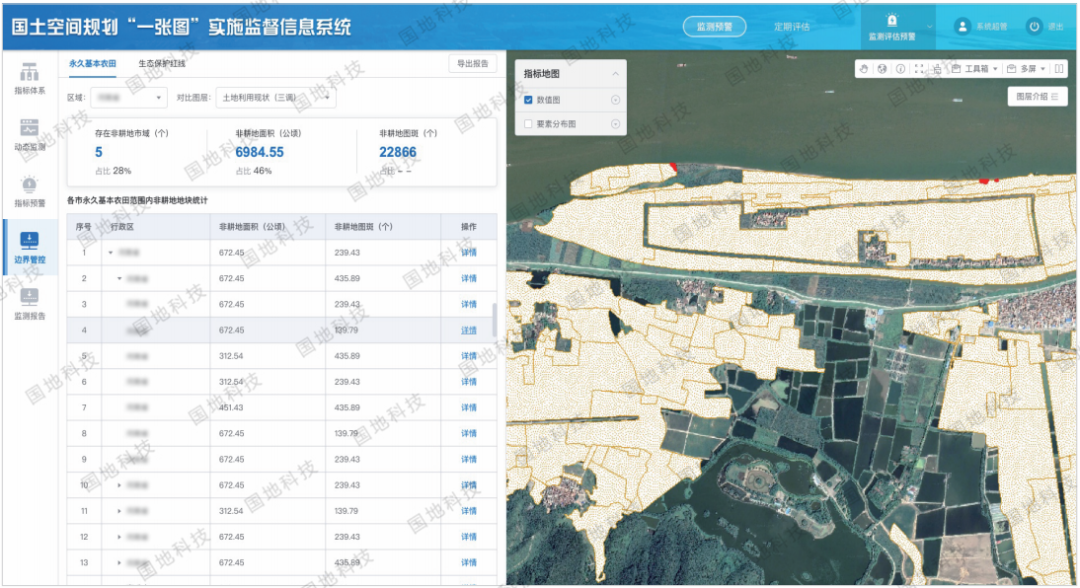Open 详情 link for row 1

click(x=469, y=253)
